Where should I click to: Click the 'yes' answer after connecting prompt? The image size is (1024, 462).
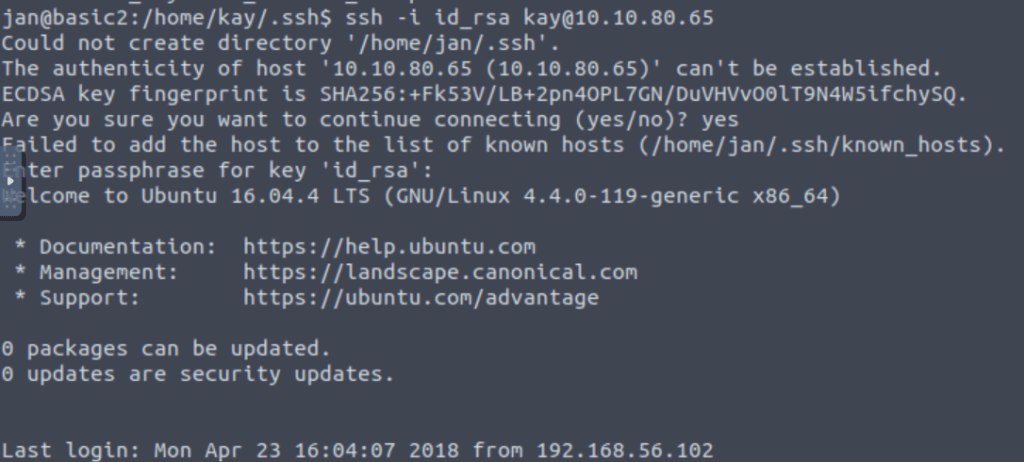point(720,119)
